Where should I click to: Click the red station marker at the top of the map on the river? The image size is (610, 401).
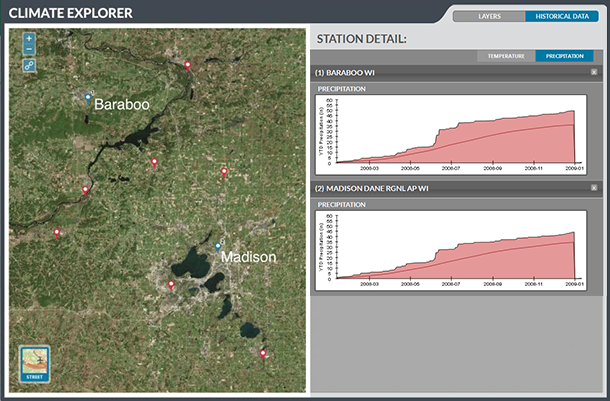tap(188, 66)
